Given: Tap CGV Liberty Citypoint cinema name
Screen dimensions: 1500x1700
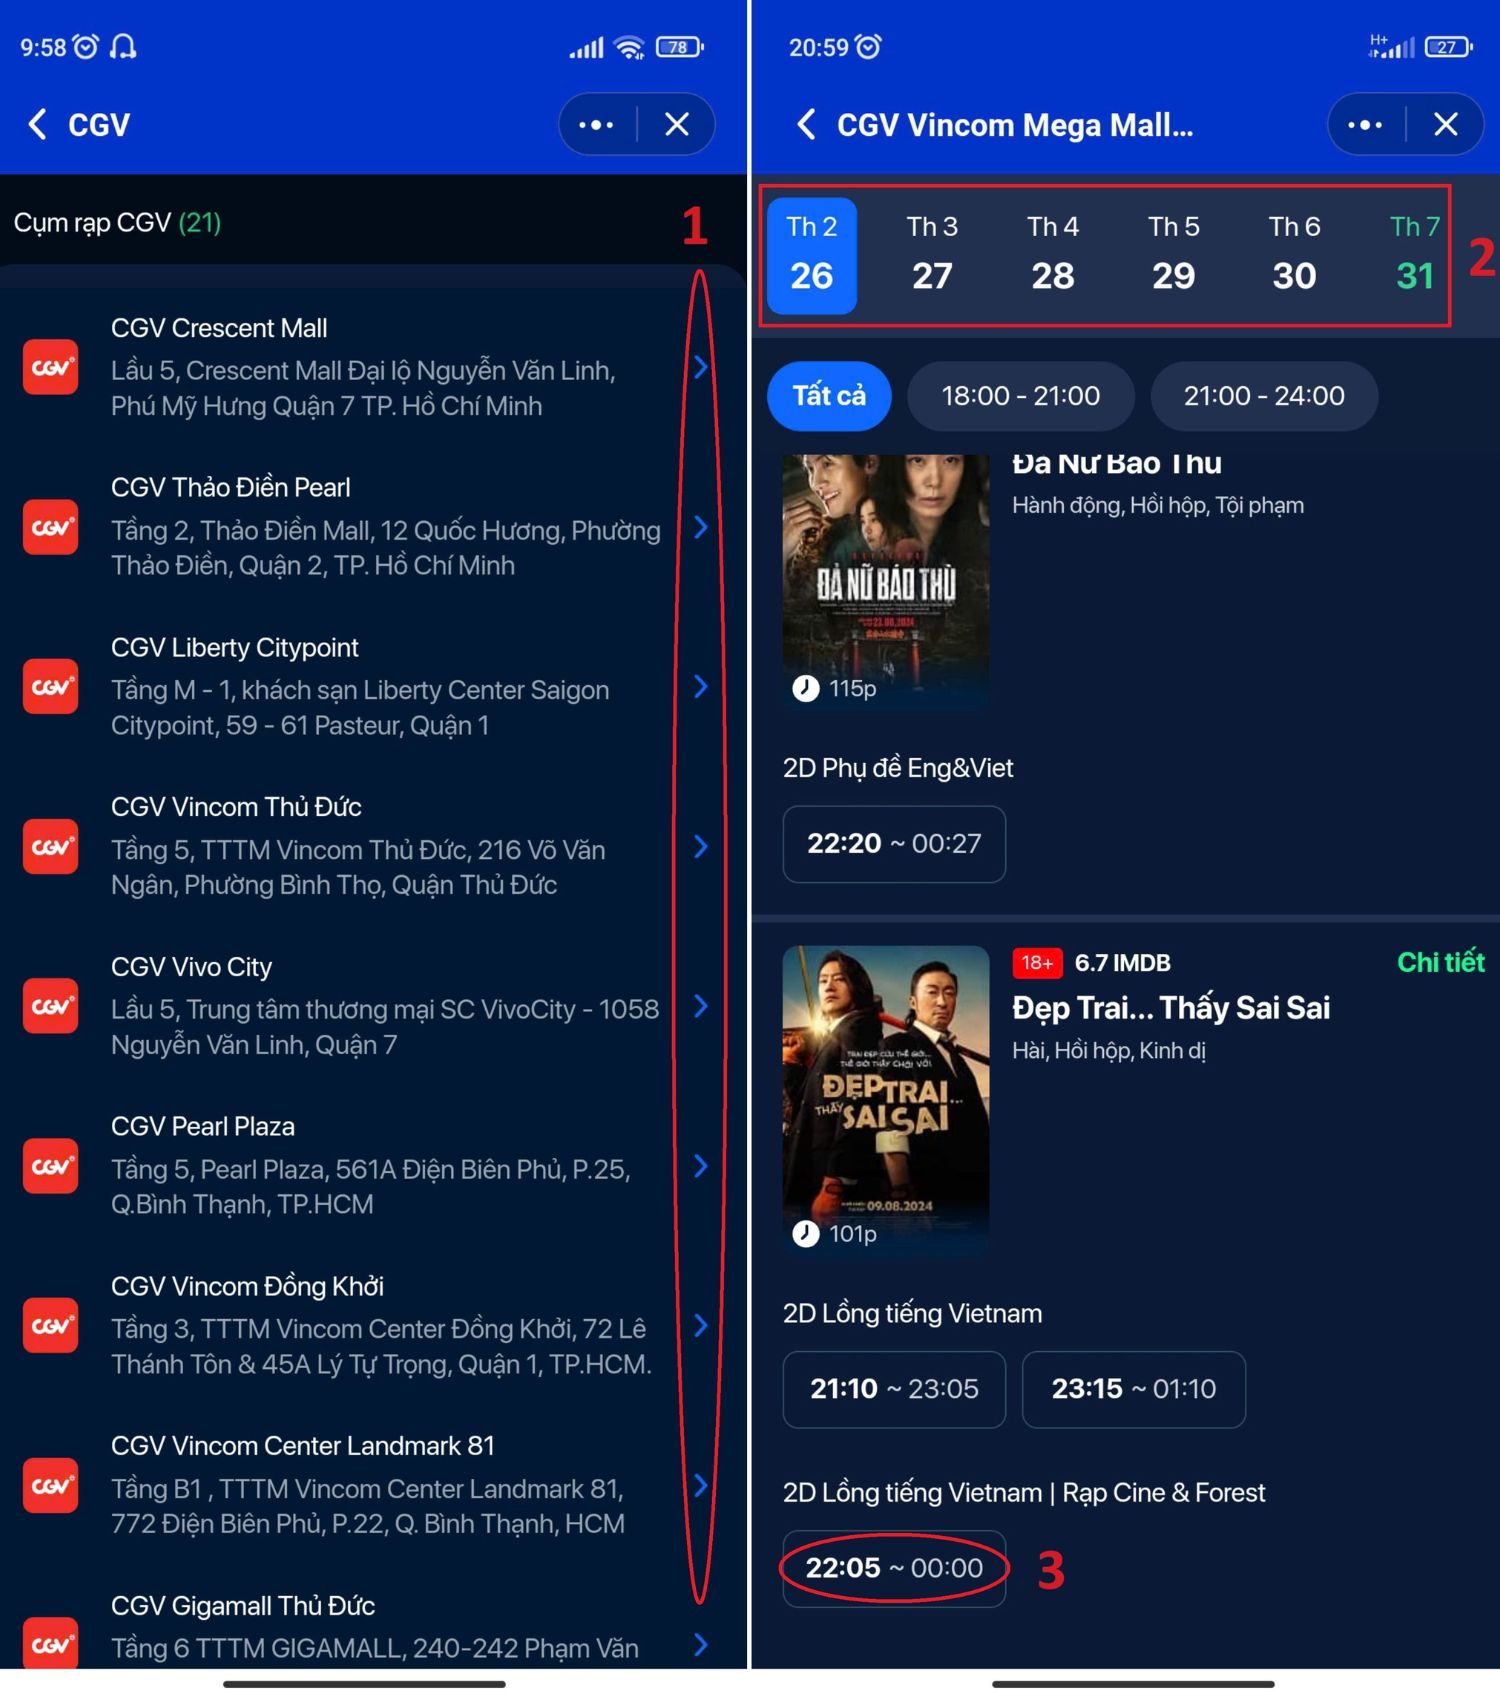Looking at the screenshot, I should (235, 648).
